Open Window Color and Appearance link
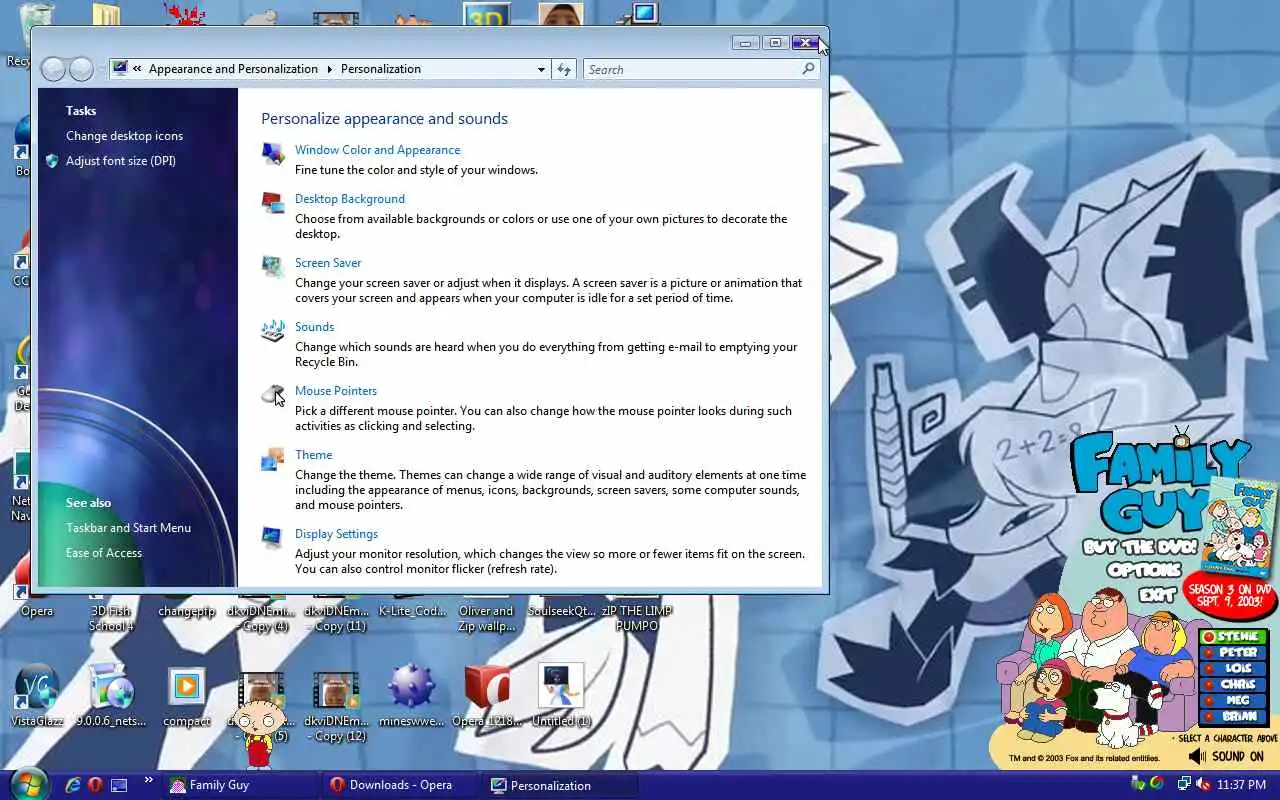Viewport: 1280px width, 800px height. 377,150
